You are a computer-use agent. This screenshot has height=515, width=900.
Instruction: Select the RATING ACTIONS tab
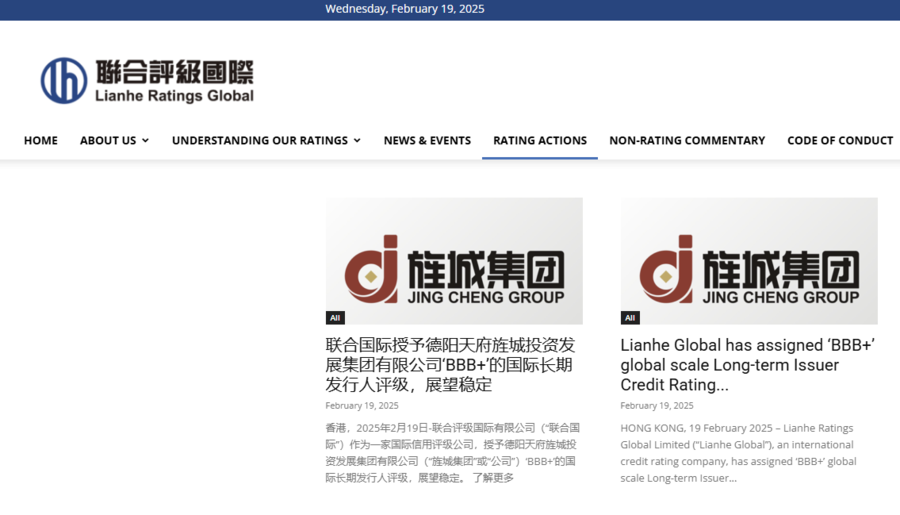pos(540,141)
